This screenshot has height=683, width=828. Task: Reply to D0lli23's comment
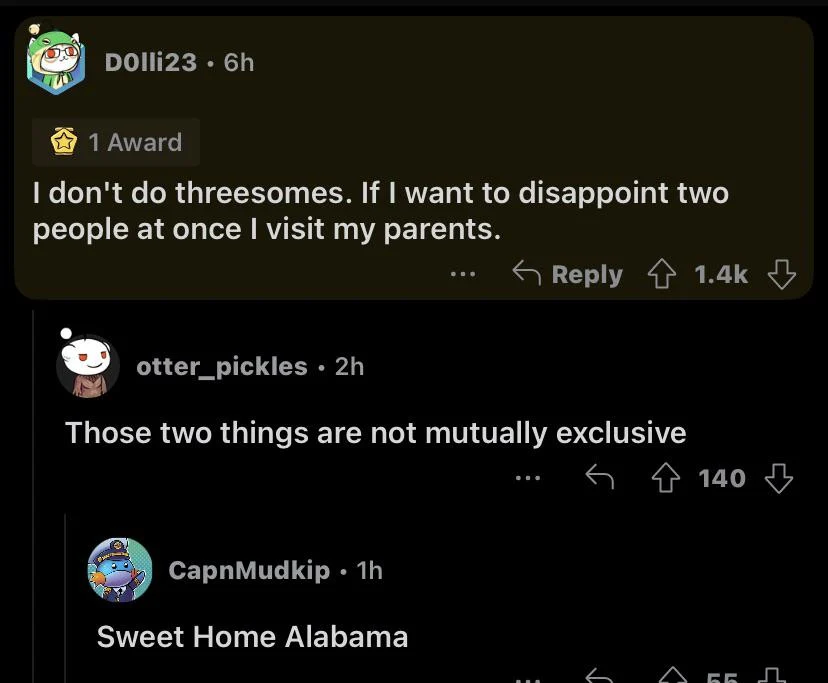point(567,274)
